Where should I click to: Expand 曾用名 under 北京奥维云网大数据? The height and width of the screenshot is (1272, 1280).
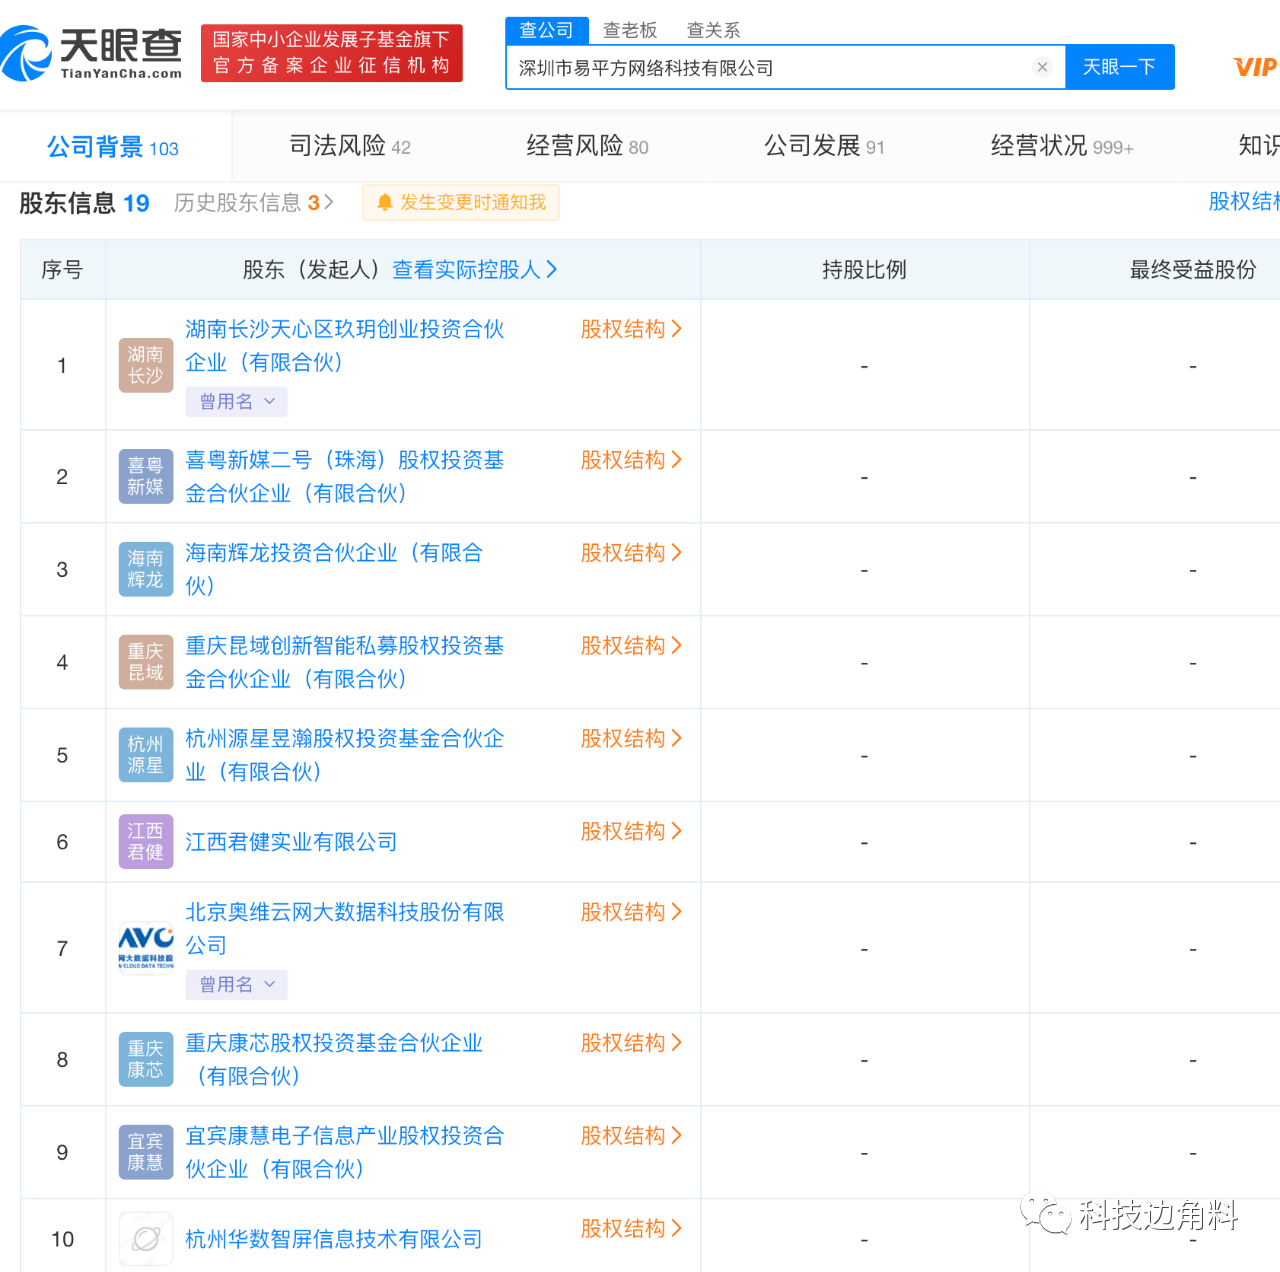237,985
